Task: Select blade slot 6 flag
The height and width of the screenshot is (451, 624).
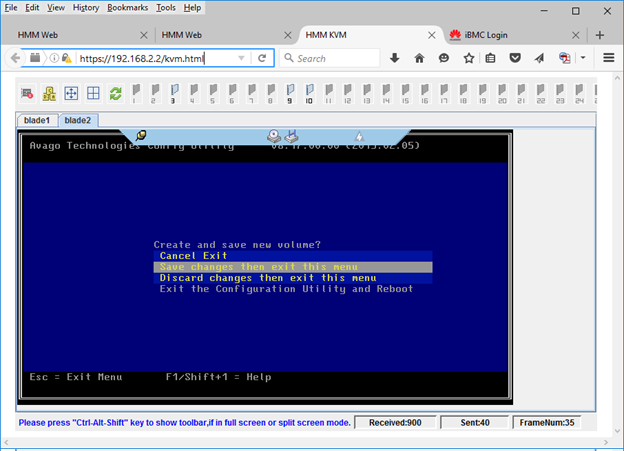Action: [232, 94]
